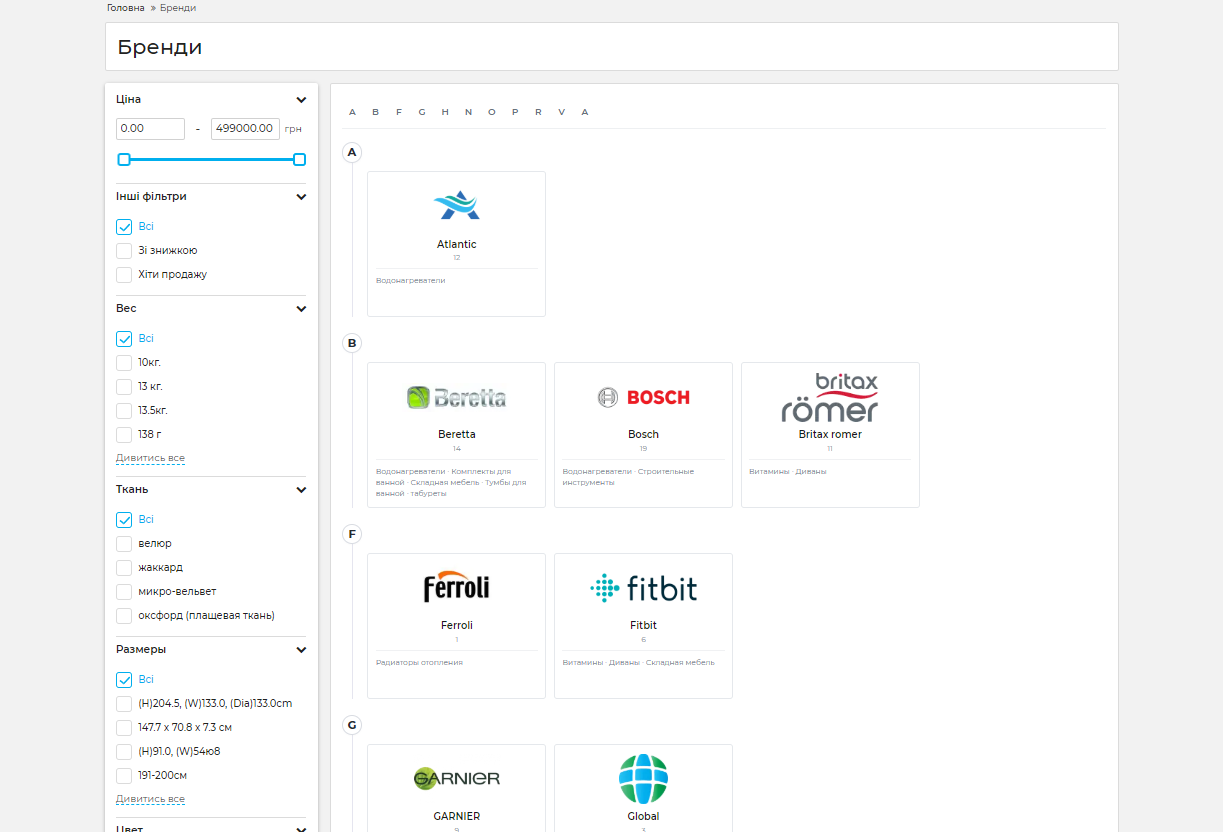Check the велюр fabric filter
The image size is (1223, 832).
point(124,544)
